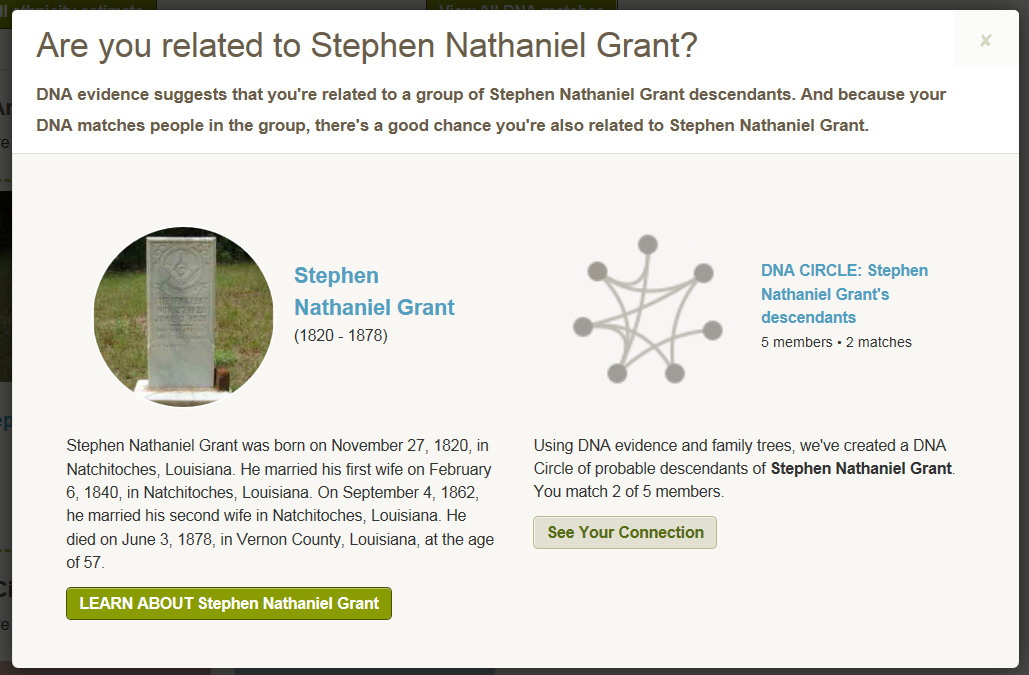Click the (1820 - 1878) lifespan text
Viewport: 1029px width, 675px height.
pos(340,336)
